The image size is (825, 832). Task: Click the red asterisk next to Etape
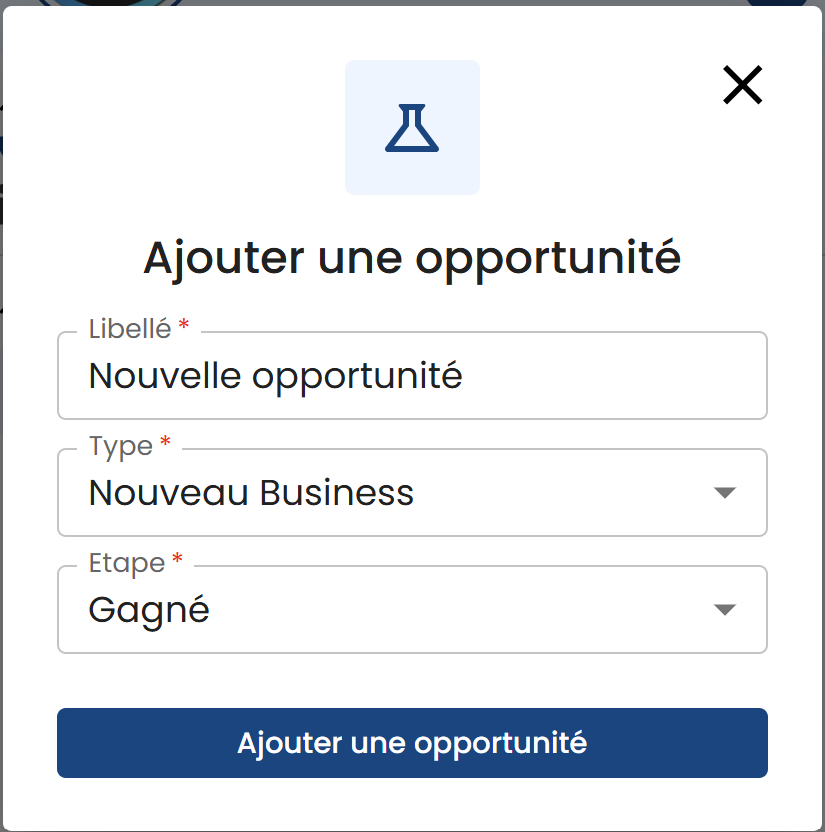tap(178, 560)
